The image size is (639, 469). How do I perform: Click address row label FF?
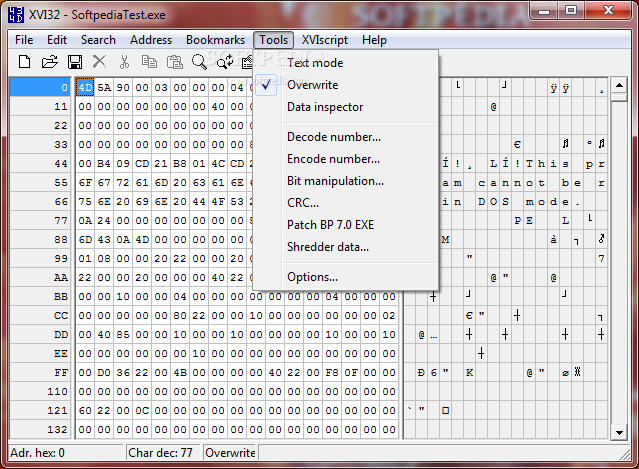(40, 373)
